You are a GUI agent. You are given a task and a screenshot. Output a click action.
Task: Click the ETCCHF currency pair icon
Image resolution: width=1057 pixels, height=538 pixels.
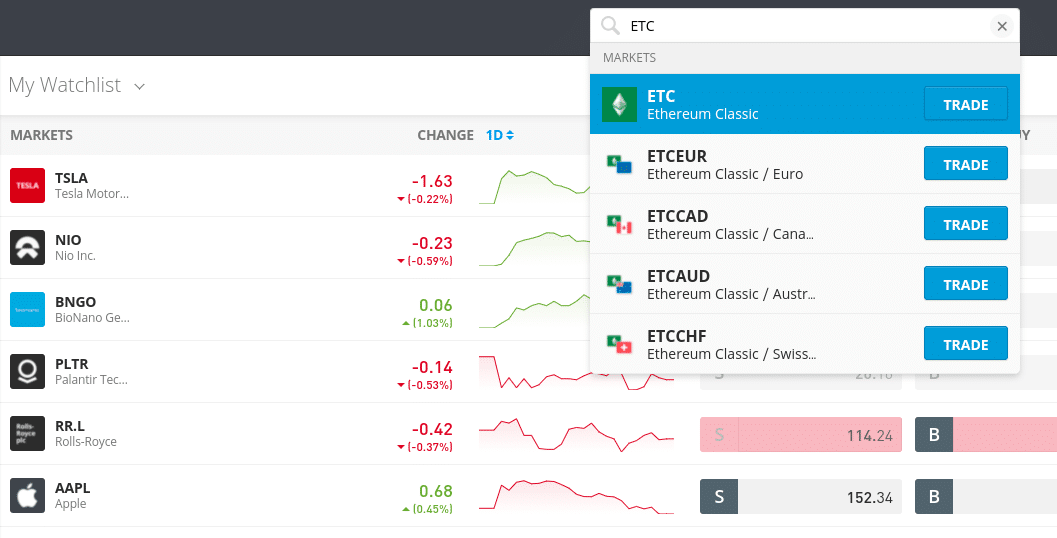619,345
